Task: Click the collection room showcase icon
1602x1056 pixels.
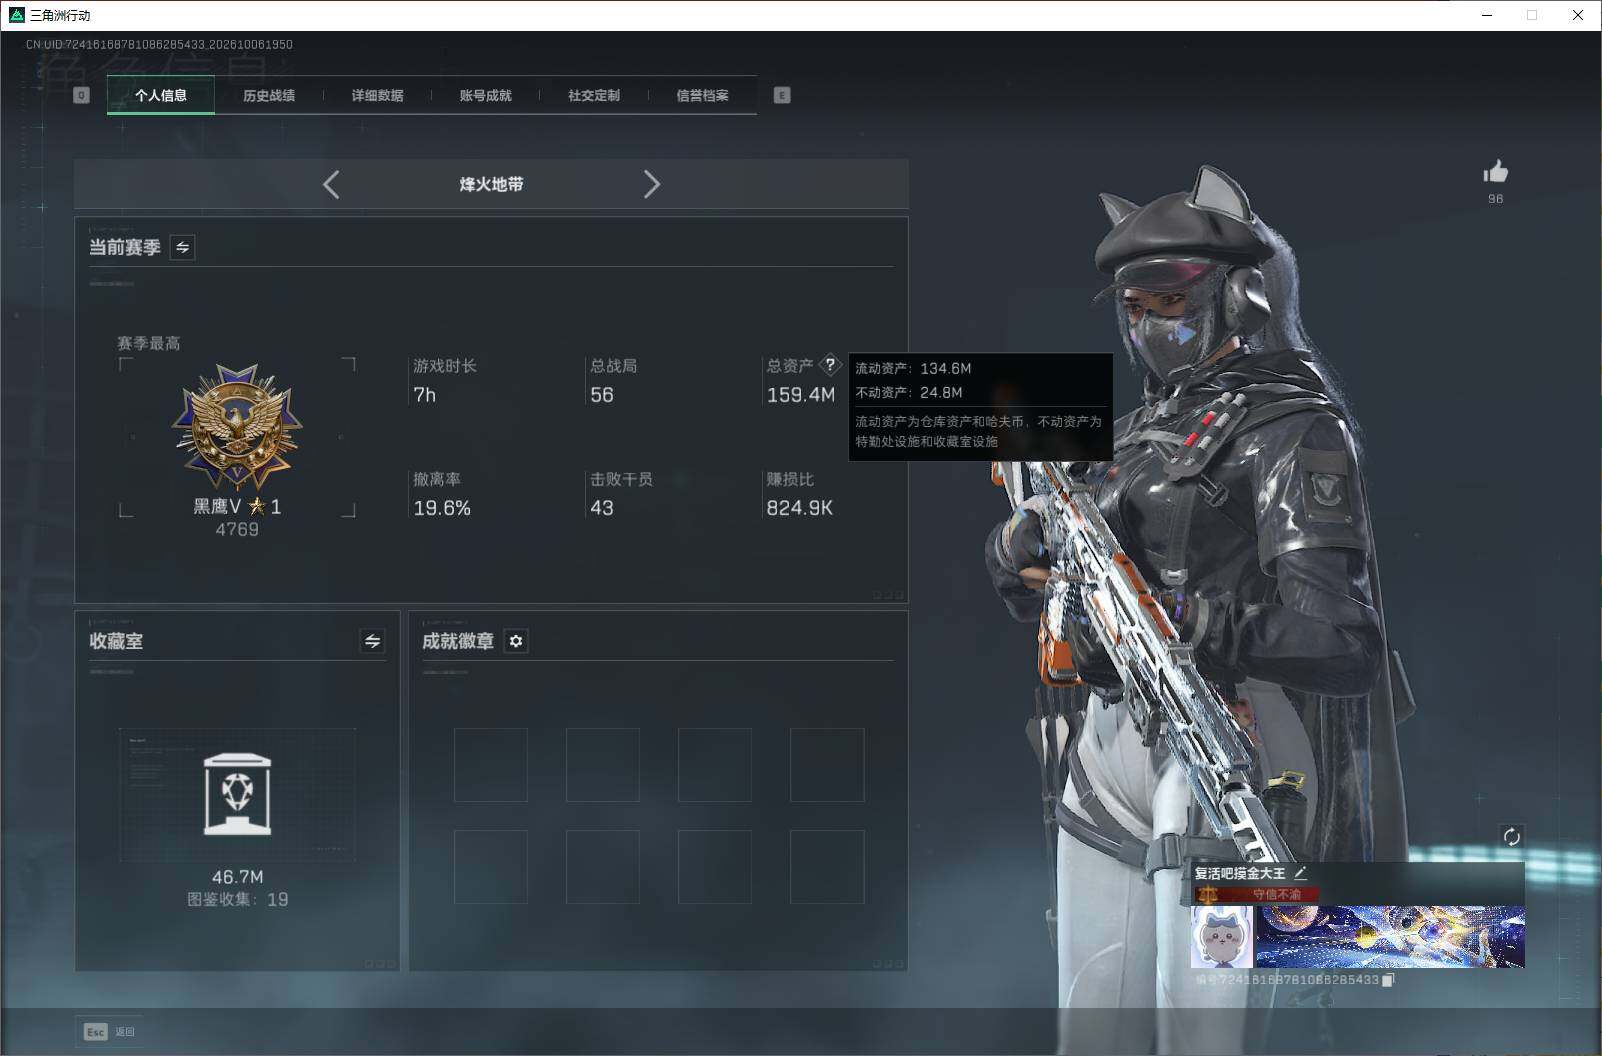Action: [237, 794]
